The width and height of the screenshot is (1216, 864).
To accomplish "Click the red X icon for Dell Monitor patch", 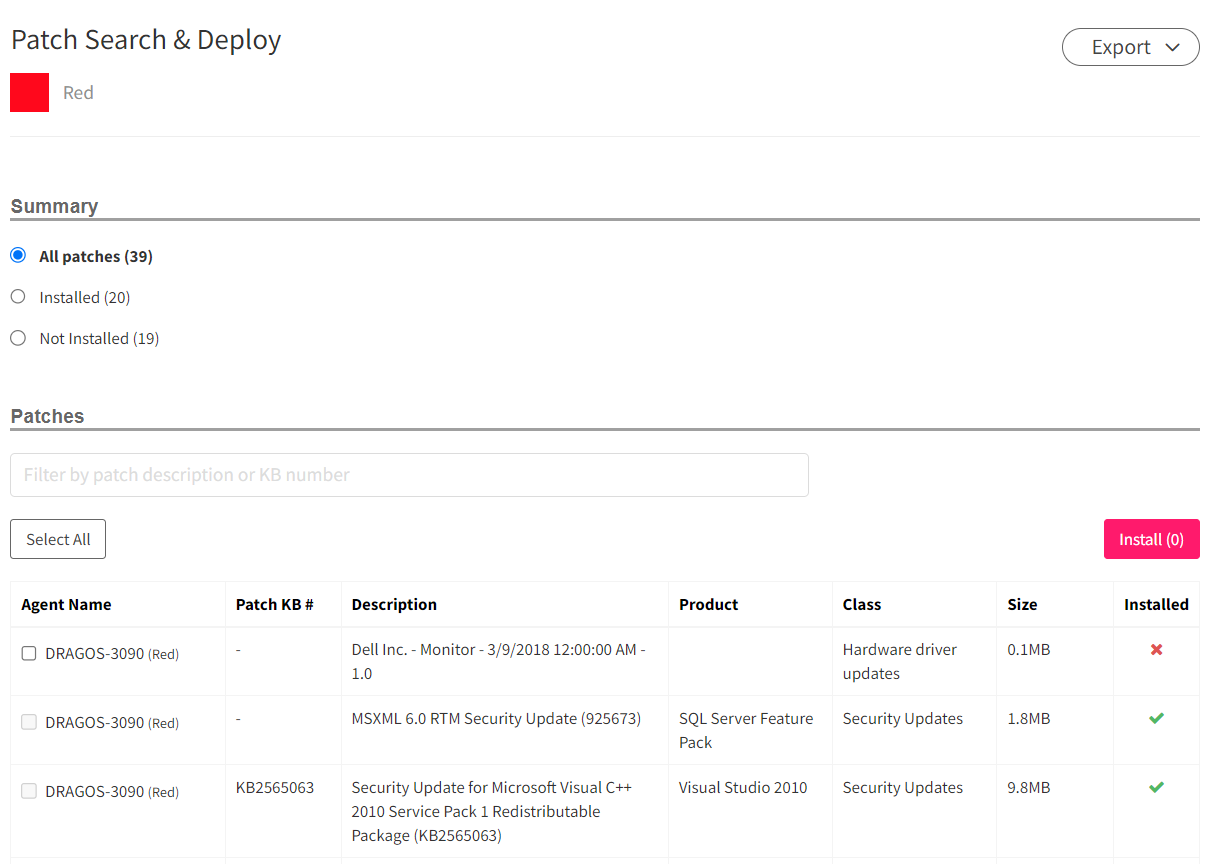I will click(1156, 650).
